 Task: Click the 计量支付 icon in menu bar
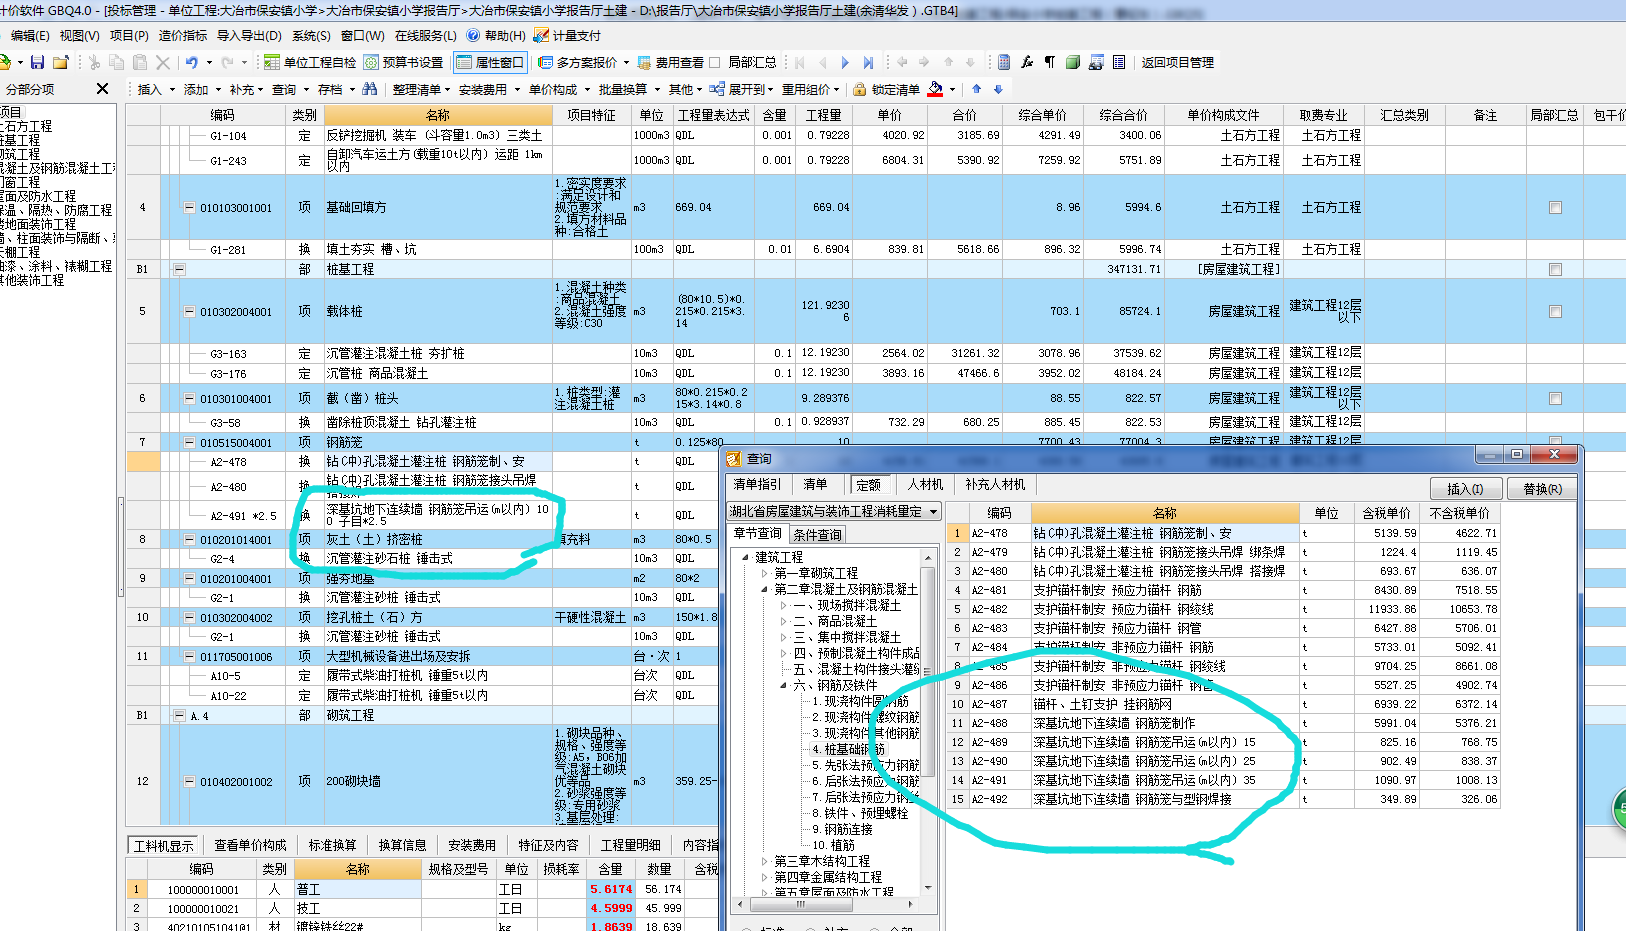[x=541, y=35]
